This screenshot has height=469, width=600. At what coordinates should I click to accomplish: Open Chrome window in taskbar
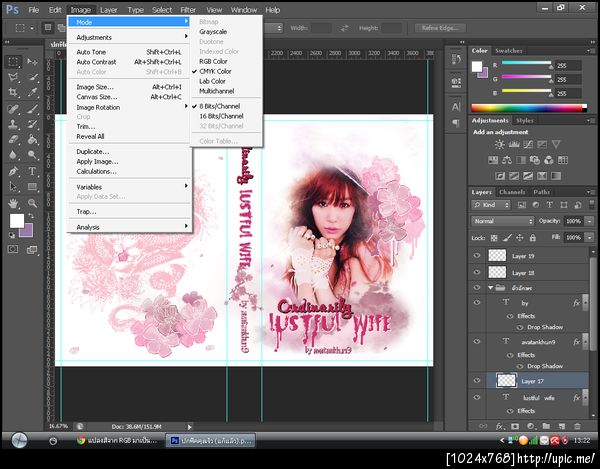118,441
